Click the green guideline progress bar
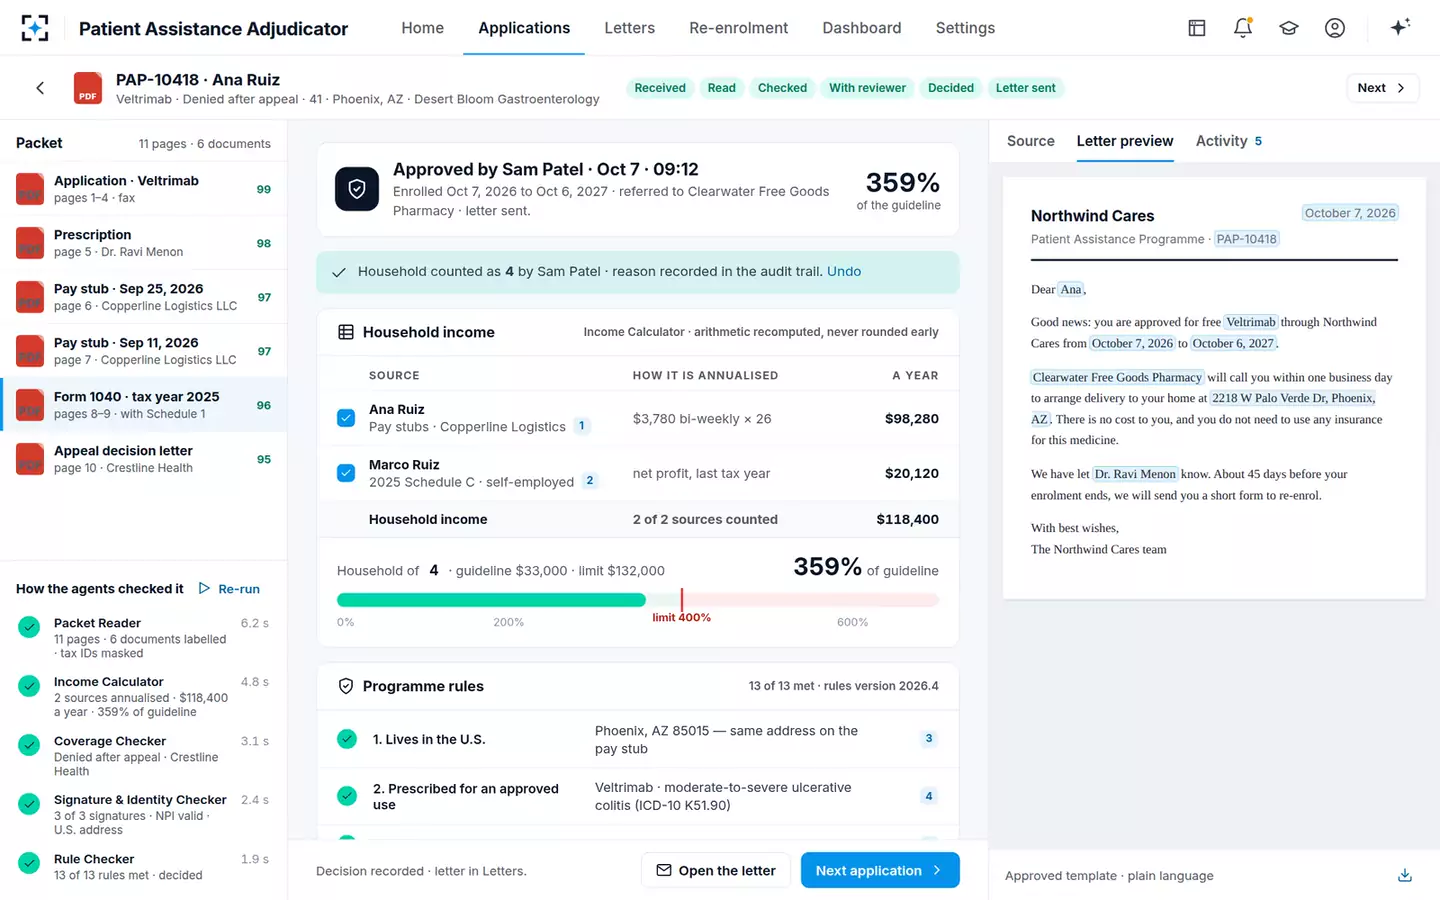The image size is (1440, 900). pos(491,600)
